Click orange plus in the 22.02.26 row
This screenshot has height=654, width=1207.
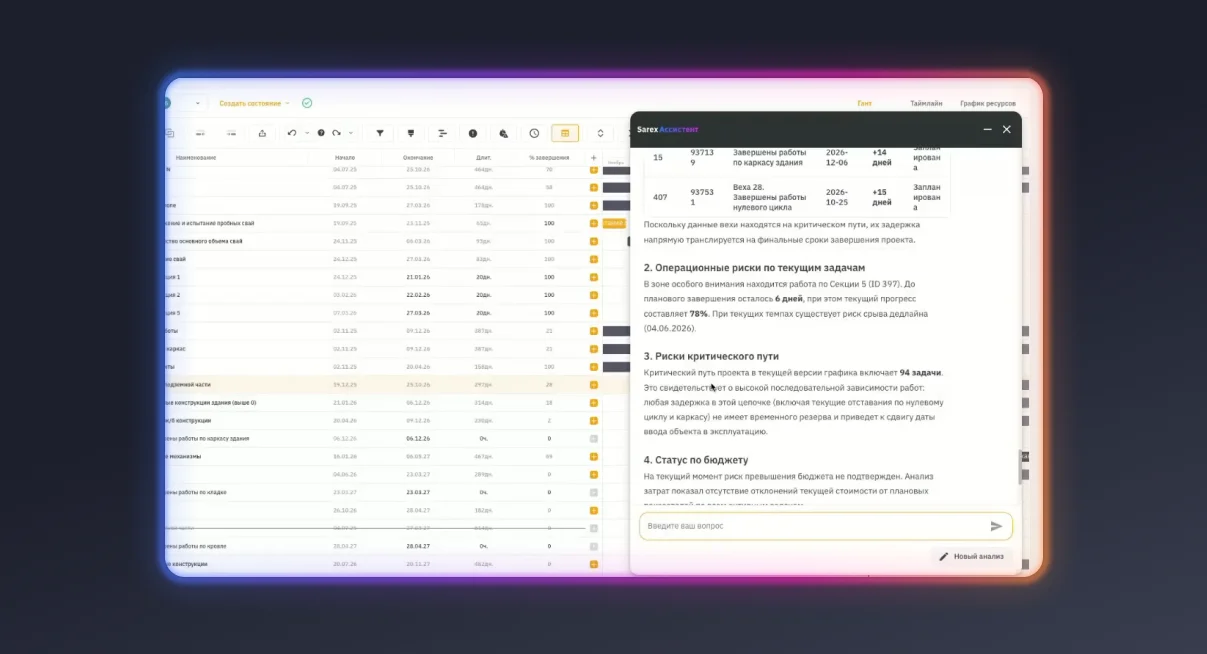pyautogui.click(x=593, y=295)
